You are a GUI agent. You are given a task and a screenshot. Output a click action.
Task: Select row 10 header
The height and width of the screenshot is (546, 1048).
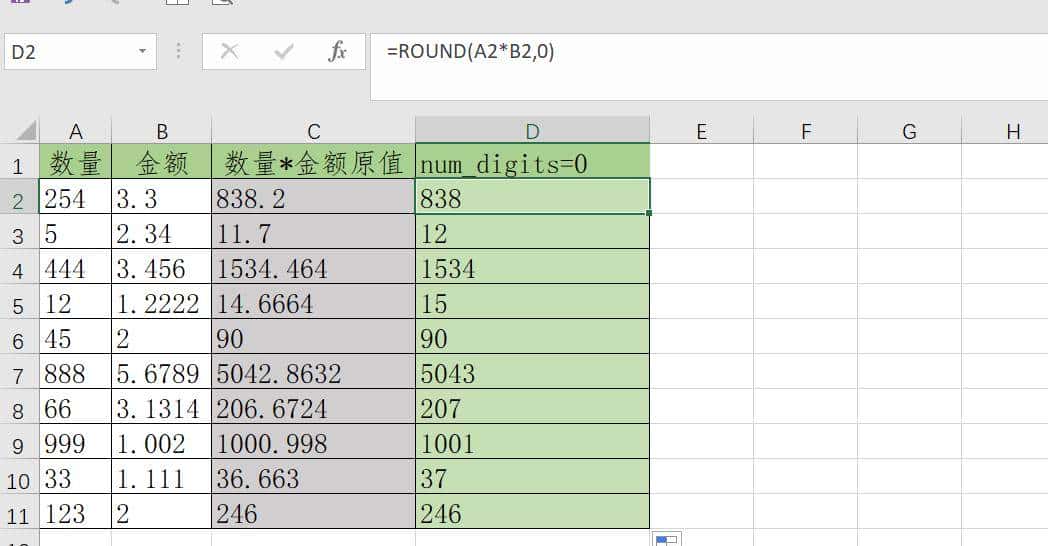(19, 476)
